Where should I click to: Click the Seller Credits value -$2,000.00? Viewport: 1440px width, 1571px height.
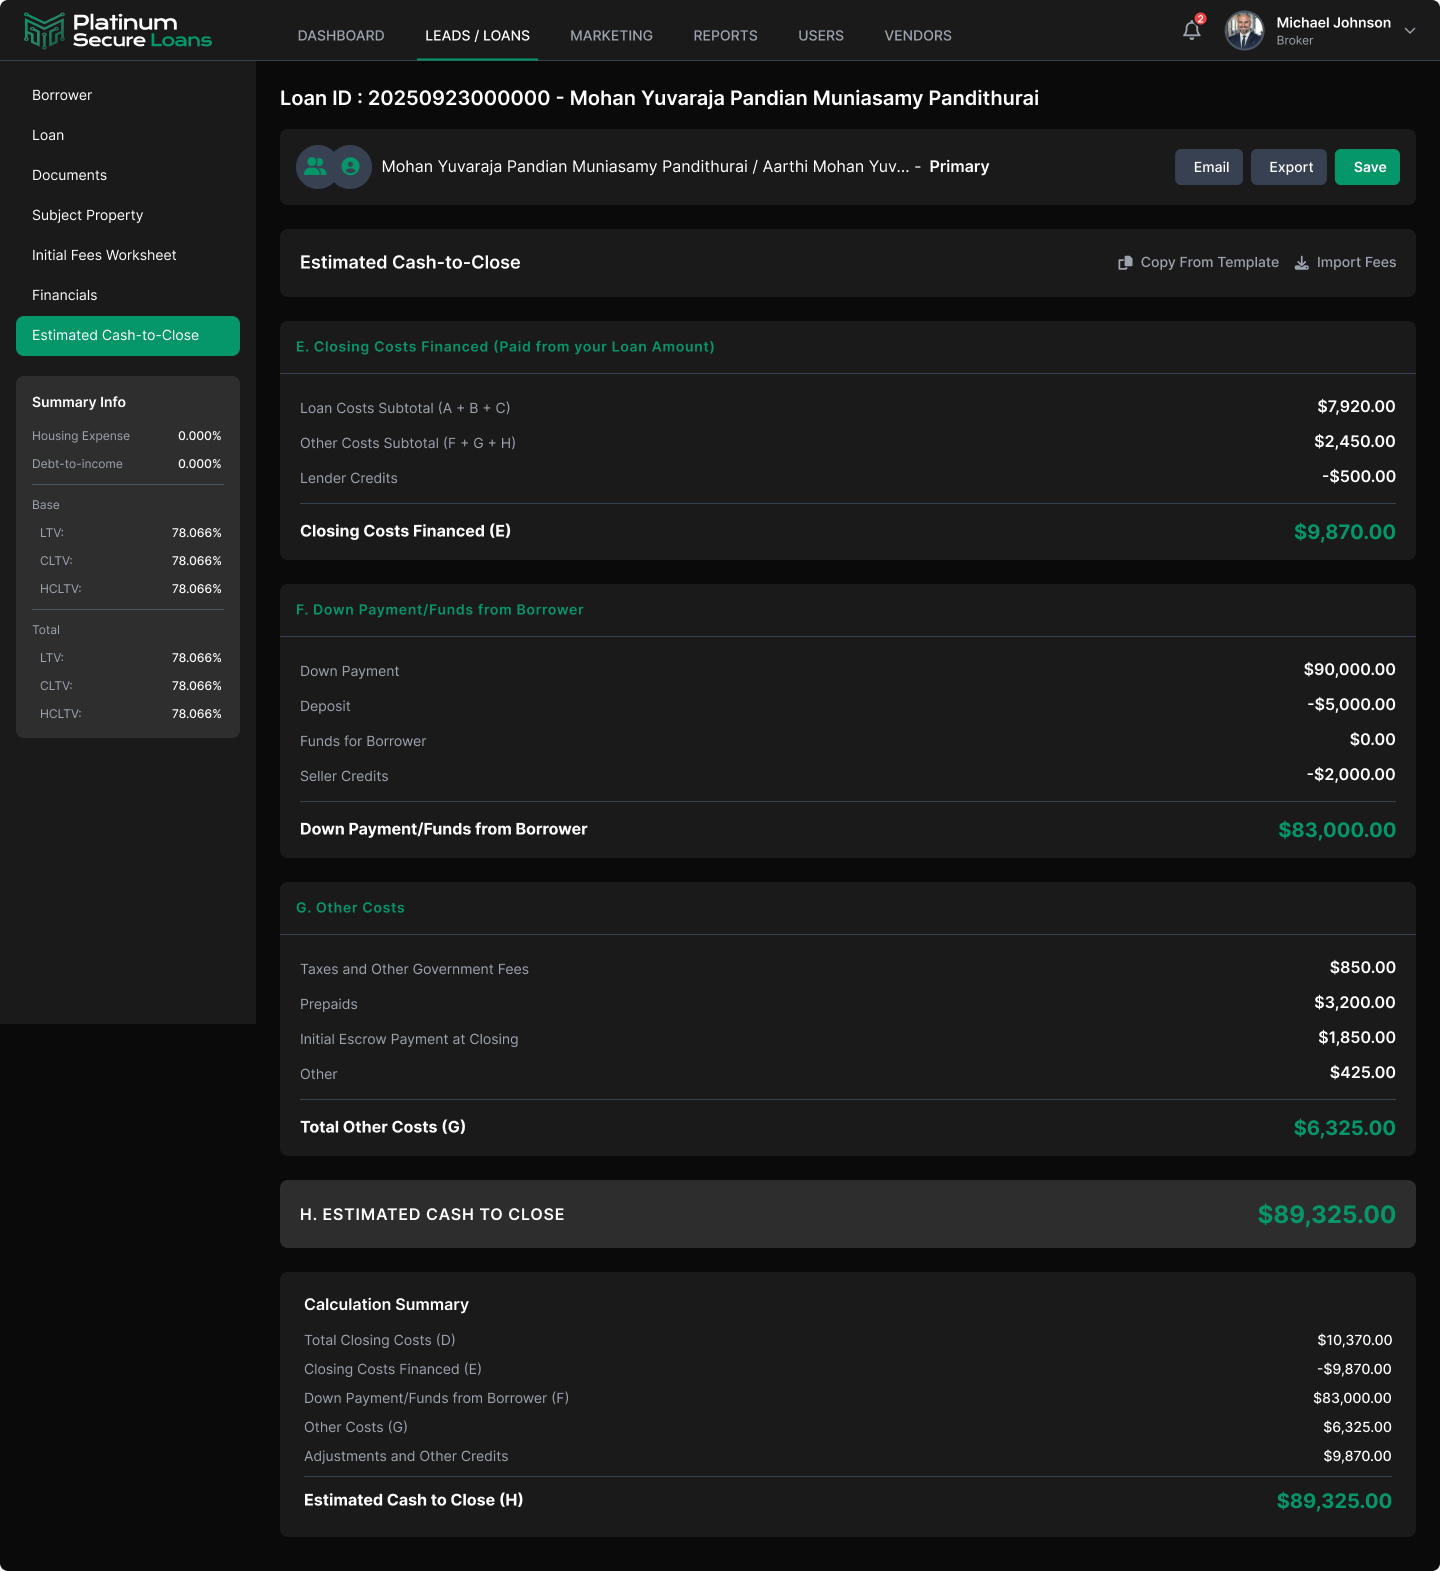coord(1351,775)
